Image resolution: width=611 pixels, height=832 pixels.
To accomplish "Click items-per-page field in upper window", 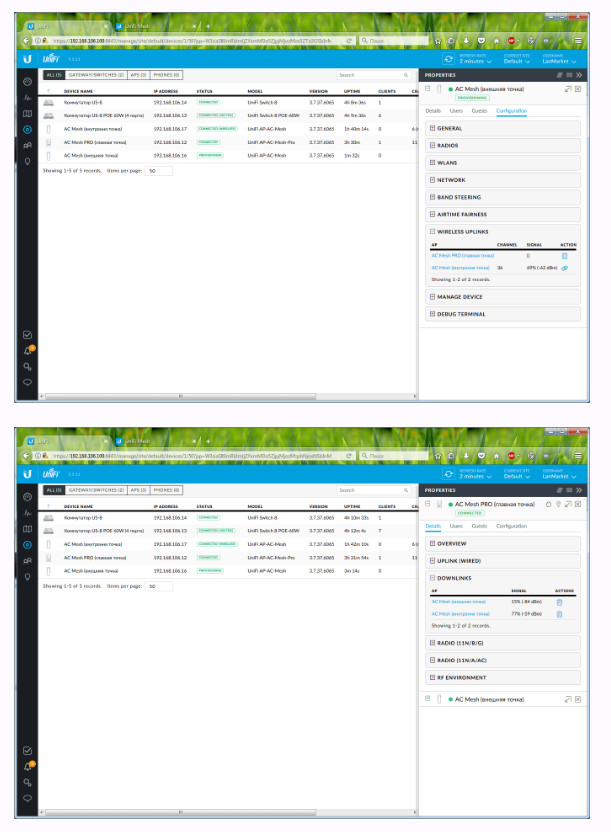I will tap(159, 171).
